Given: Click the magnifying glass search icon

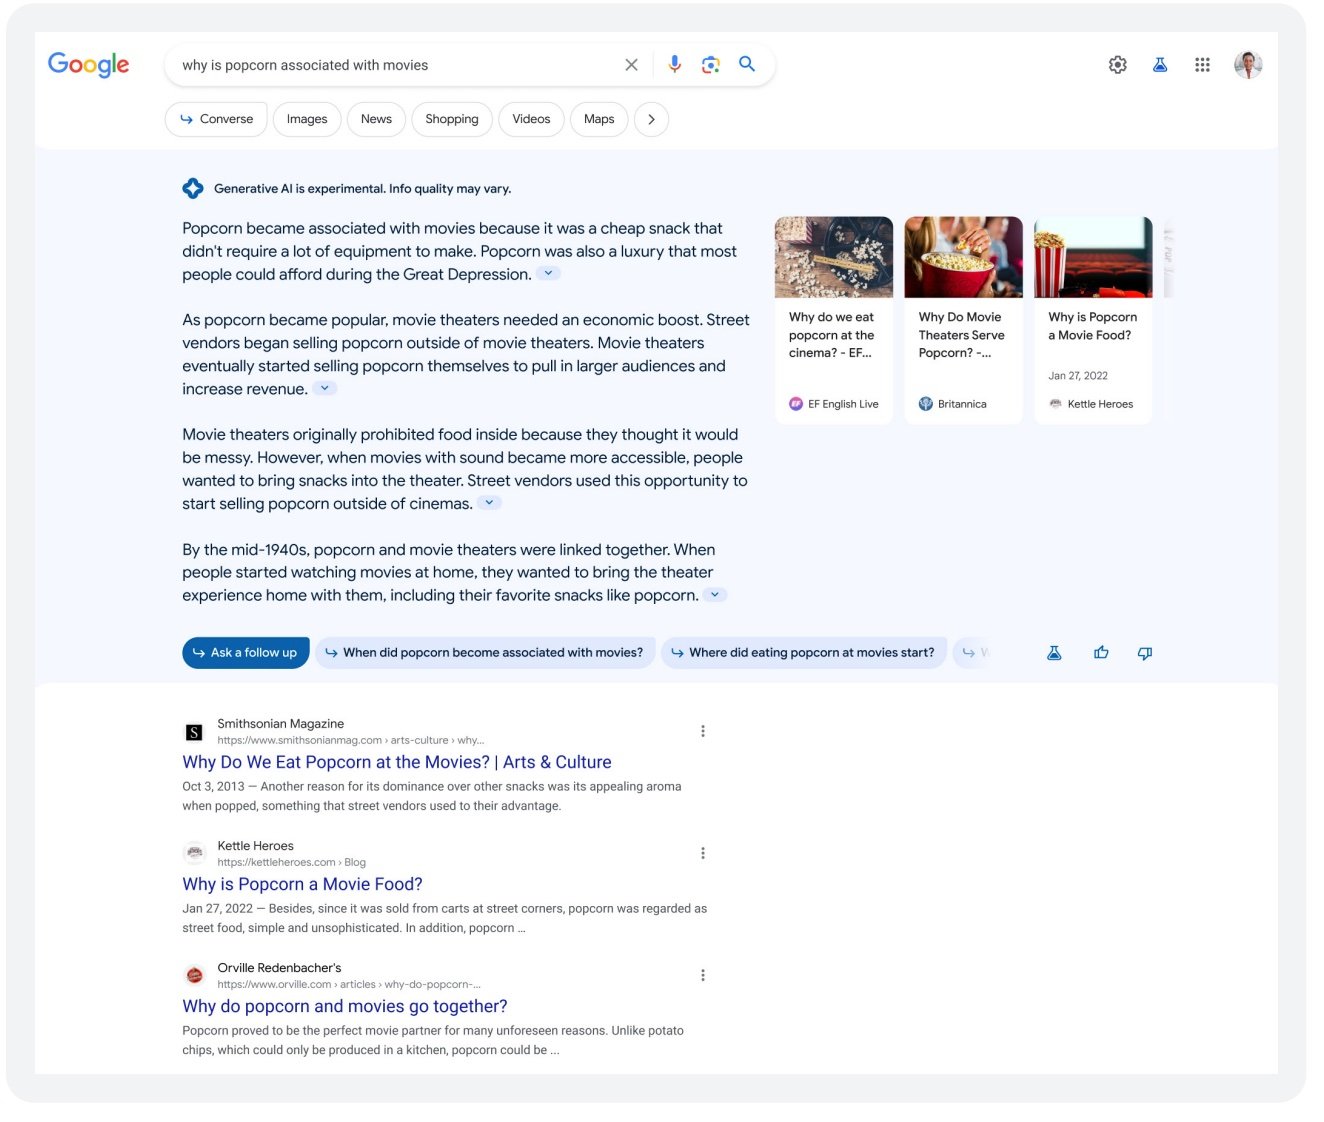Looking at the screenshot, I should point(746,64).
